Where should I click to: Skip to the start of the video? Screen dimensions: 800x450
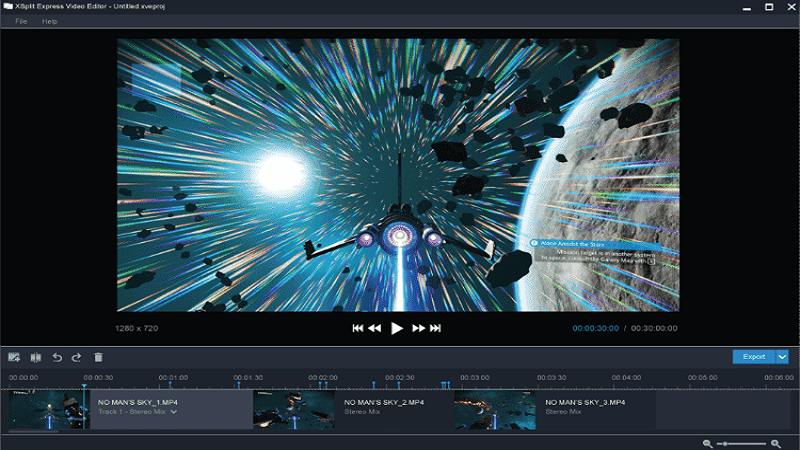click(357, 328)
